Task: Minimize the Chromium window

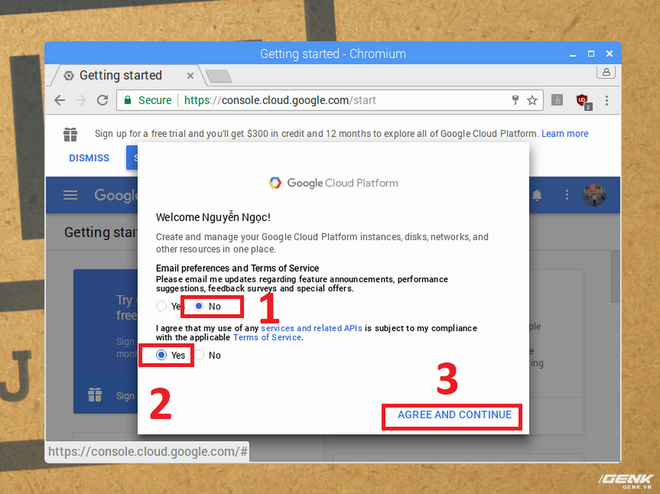Action: point(572,54)
